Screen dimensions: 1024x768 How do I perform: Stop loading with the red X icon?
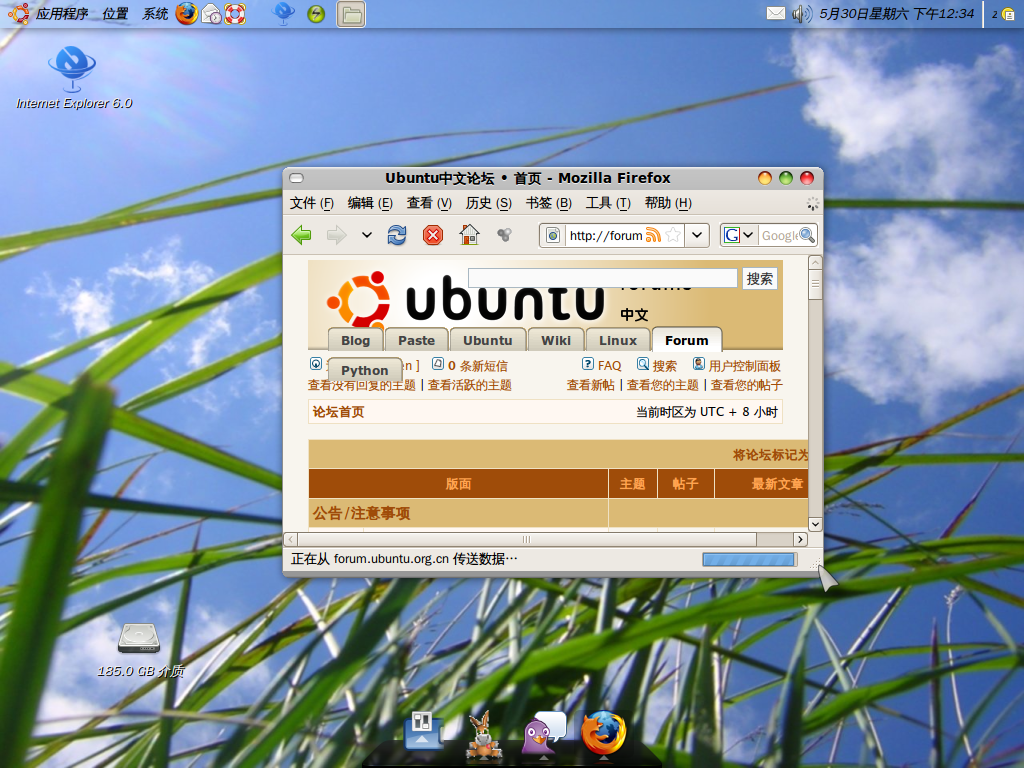tap(433, 235)
